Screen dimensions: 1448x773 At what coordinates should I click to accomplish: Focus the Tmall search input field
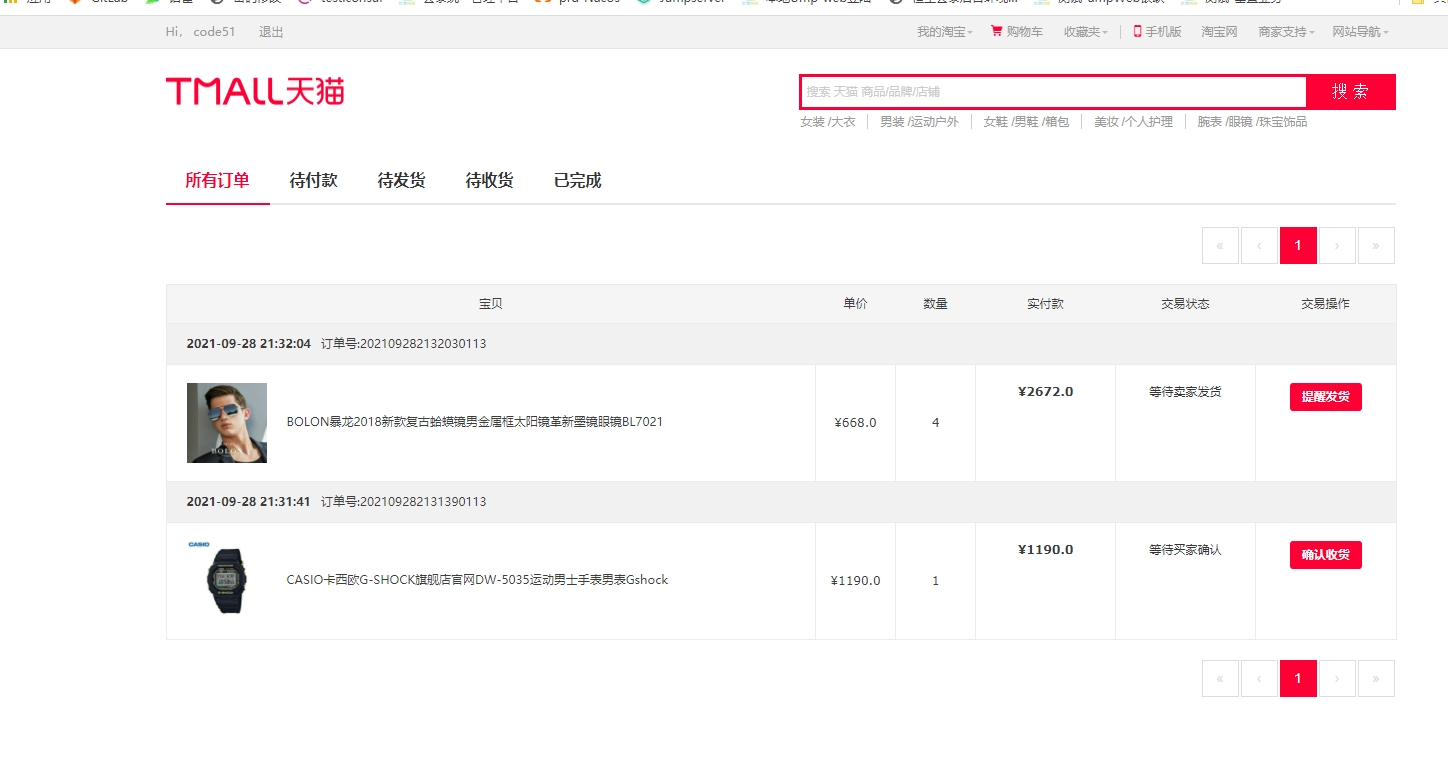tap(1053, 91)
